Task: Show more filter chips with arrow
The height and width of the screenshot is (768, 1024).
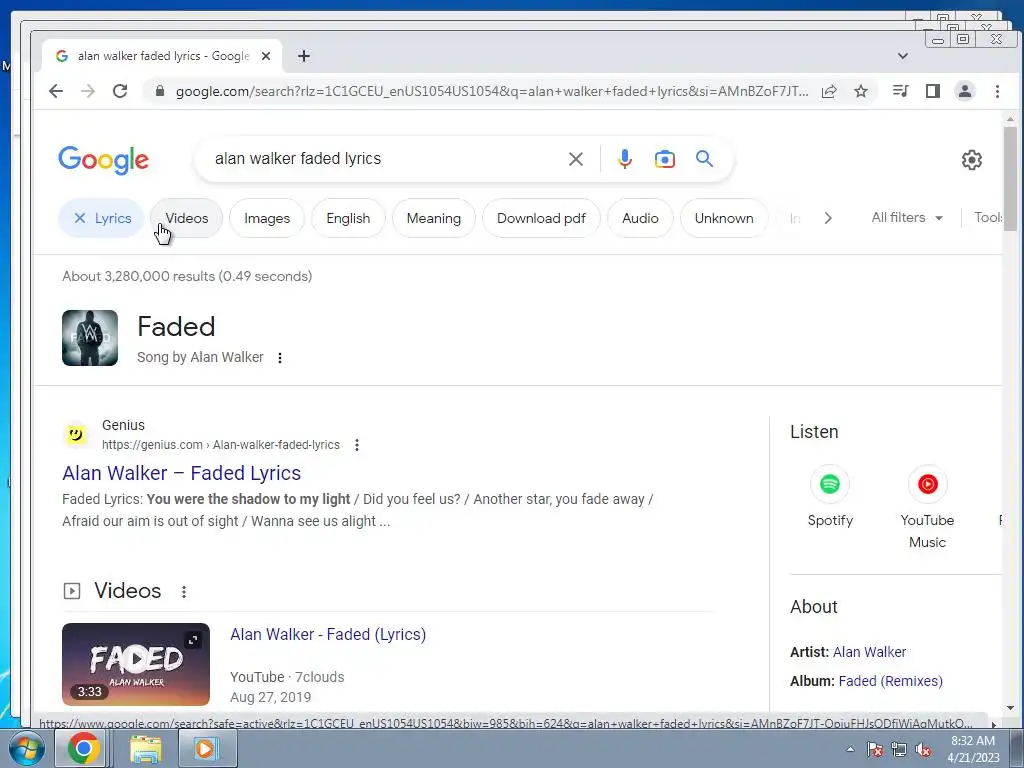Action: point(828,218)
